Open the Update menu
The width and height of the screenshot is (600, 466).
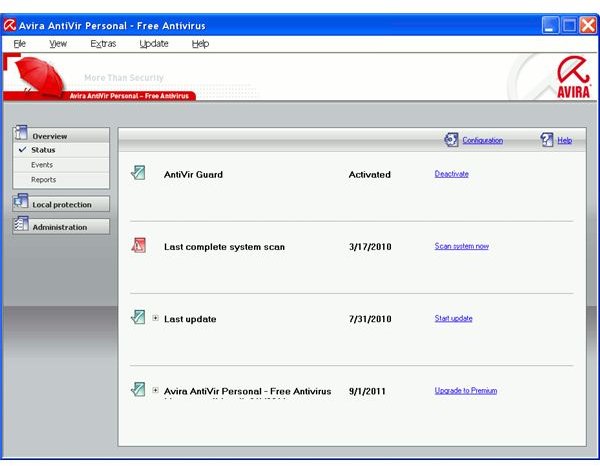click(x=154, y=44)
